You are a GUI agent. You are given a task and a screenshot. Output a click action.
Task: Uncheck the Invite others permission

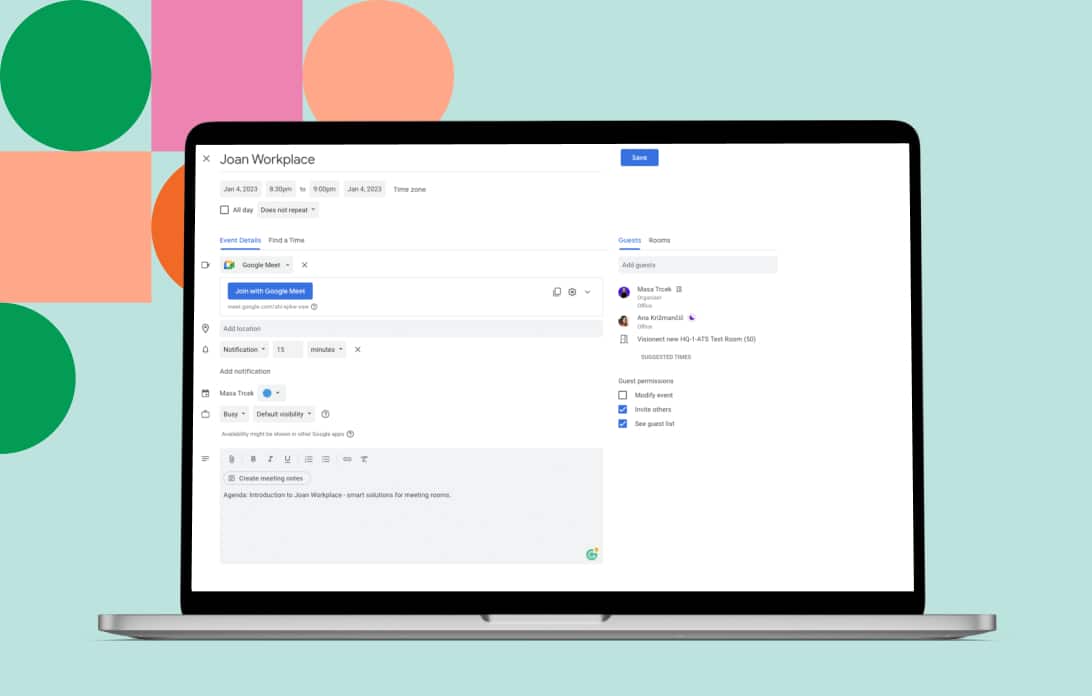(x=623, y=409)
